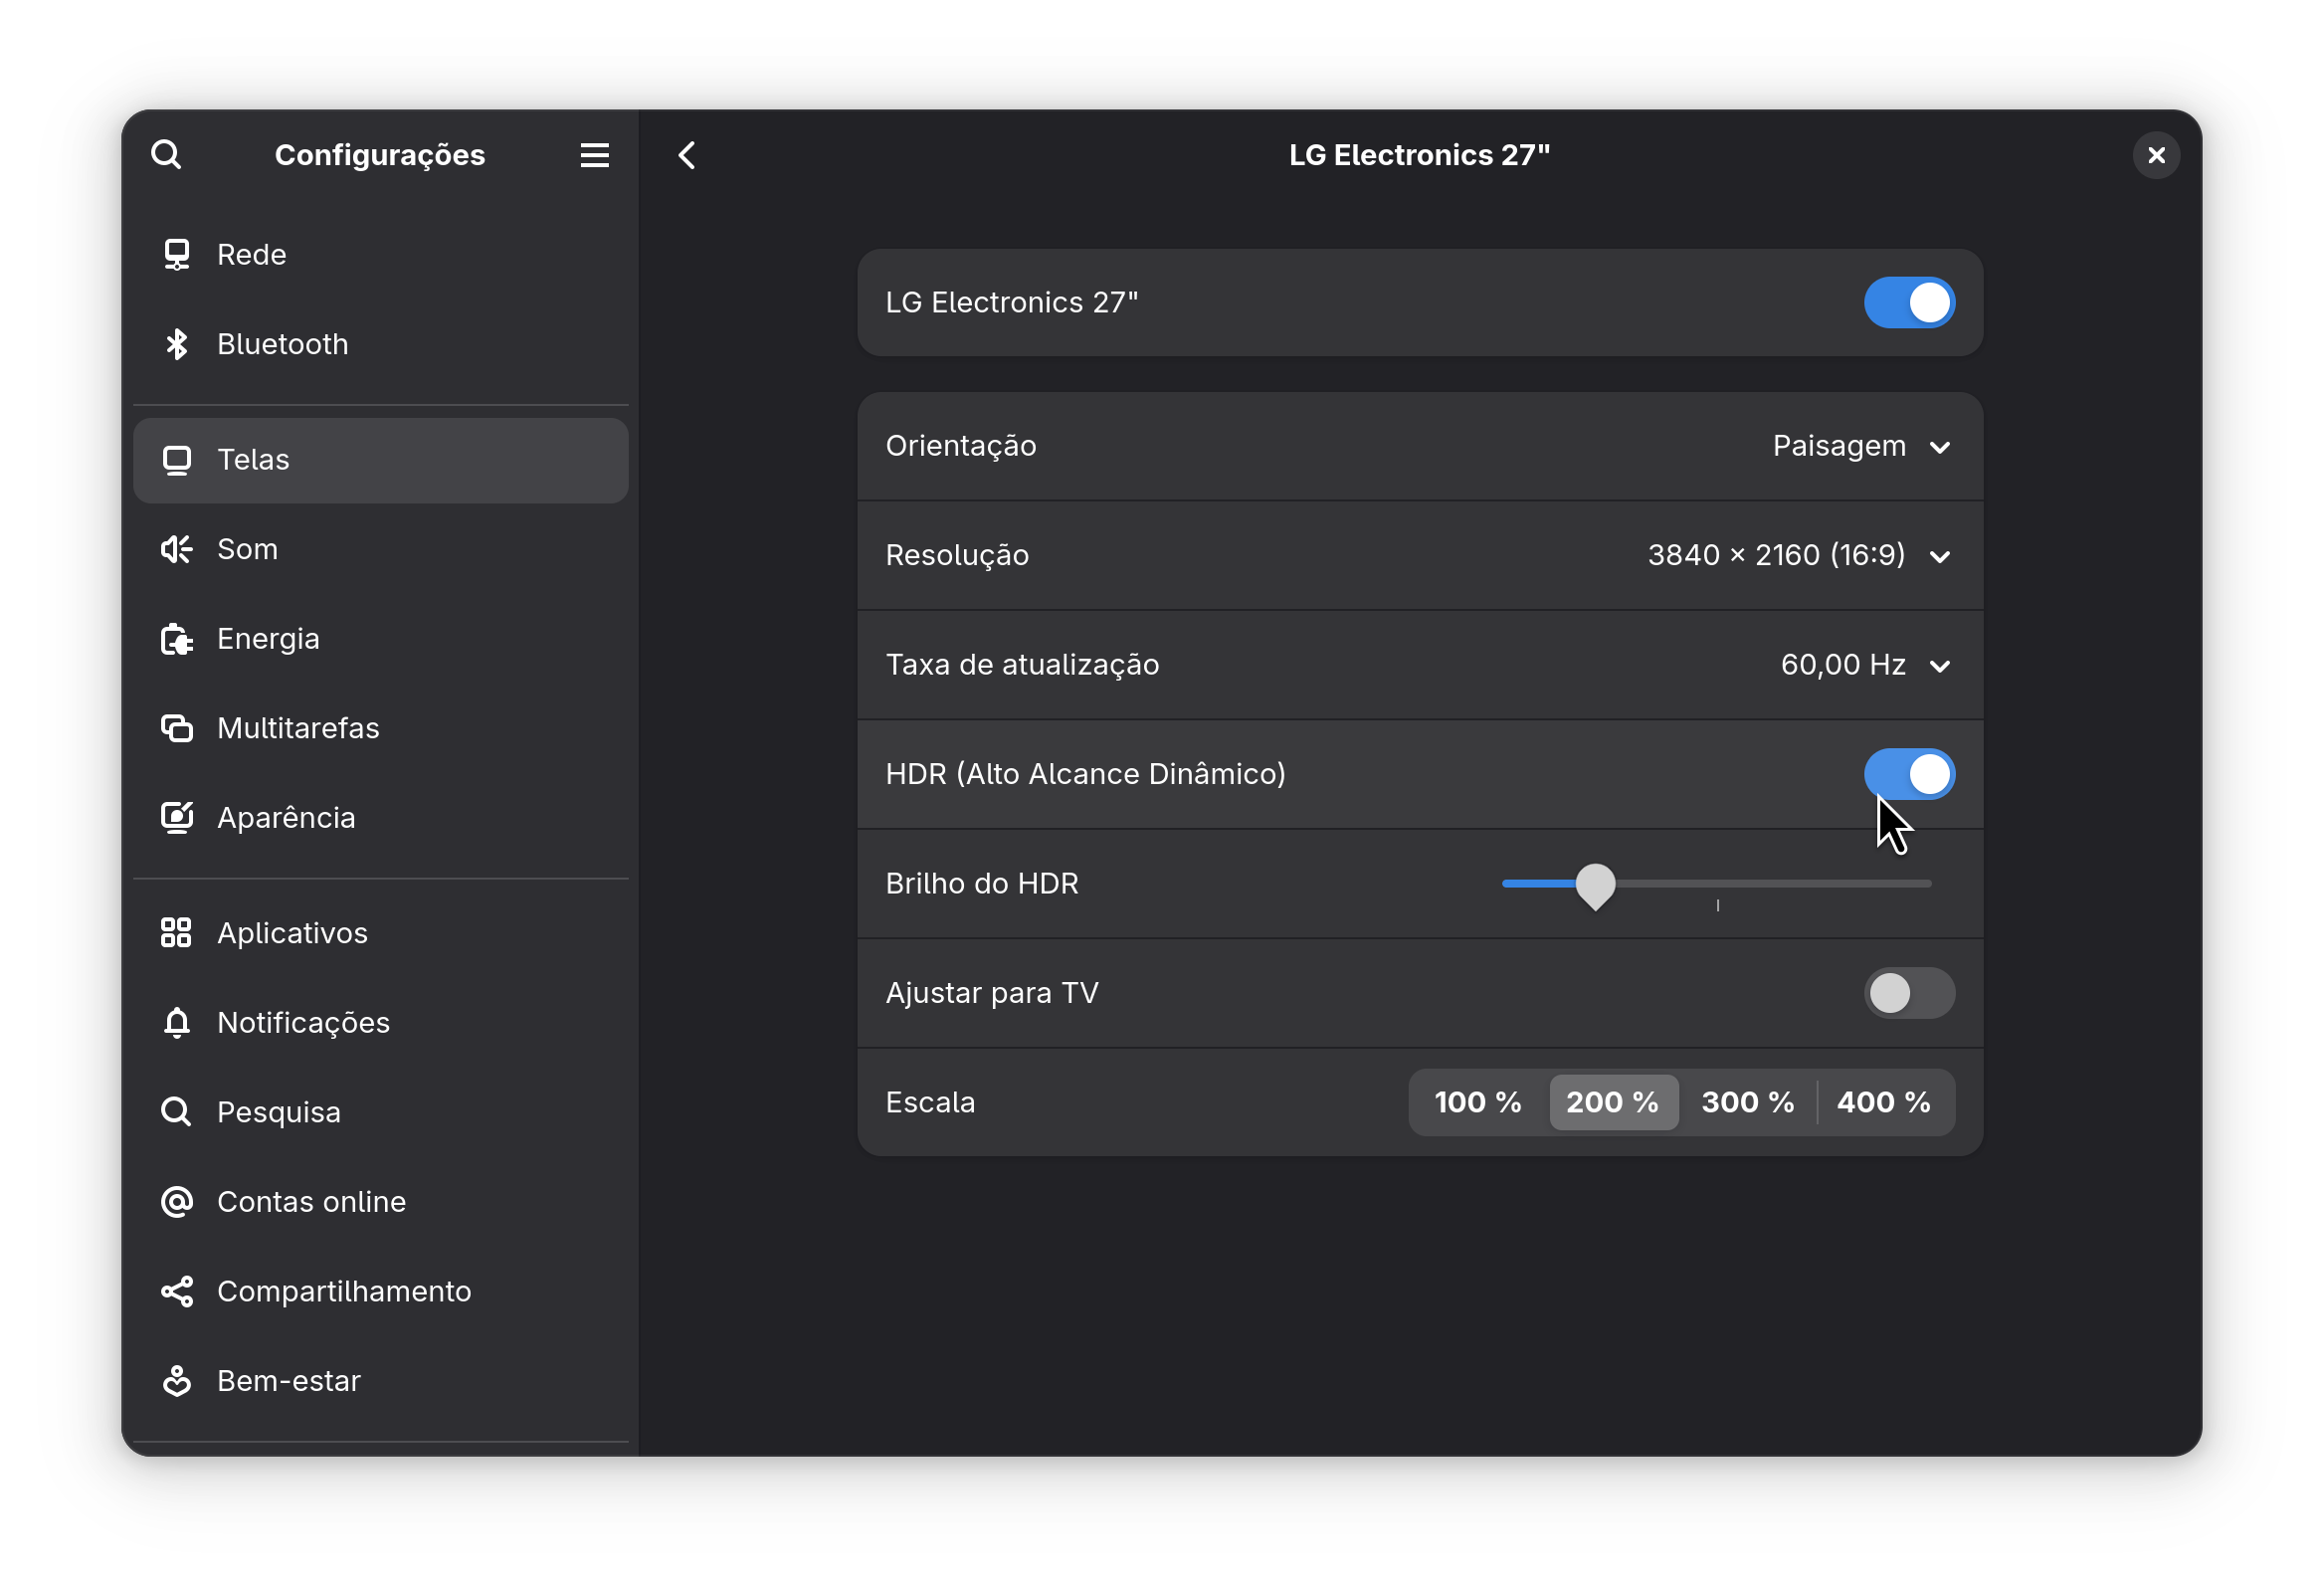Click the Contas online at-sign icon

(177, 1201)
